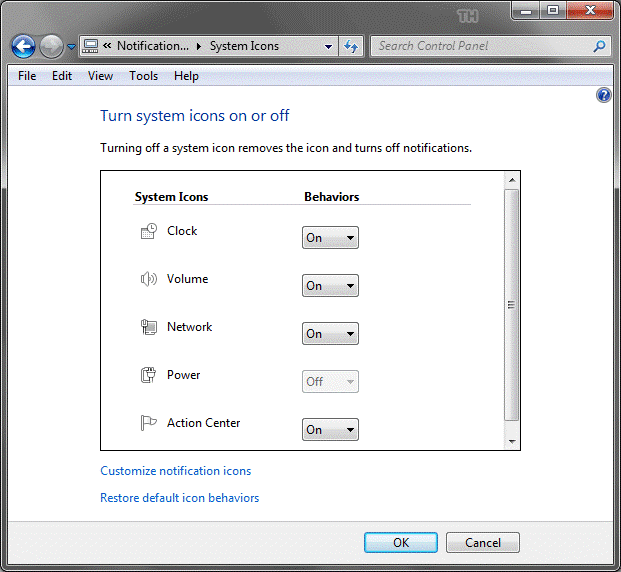Click the blue Help question mark icon
621x572 pixels.
point(604,95)
